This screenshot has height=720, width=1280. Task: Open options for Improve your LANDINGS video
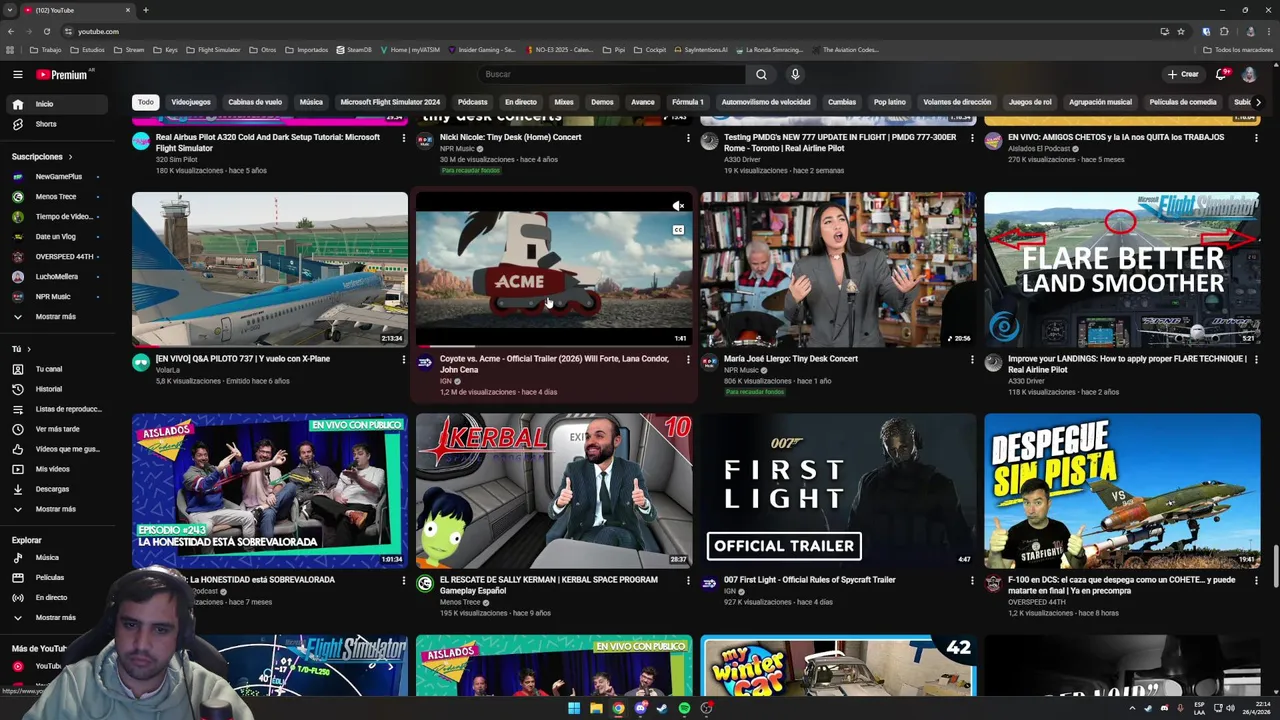[1256, 359]
